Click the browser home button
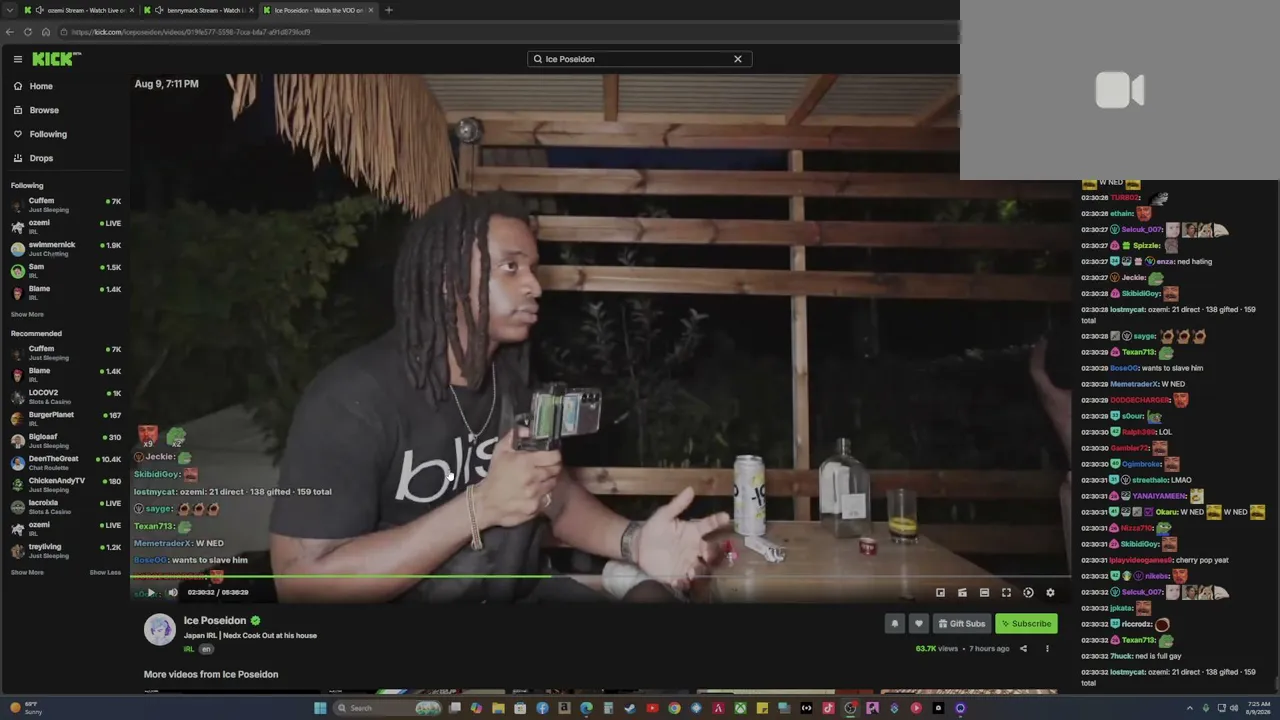Viewport: 1280px width, 720px height. pos(46,32)
